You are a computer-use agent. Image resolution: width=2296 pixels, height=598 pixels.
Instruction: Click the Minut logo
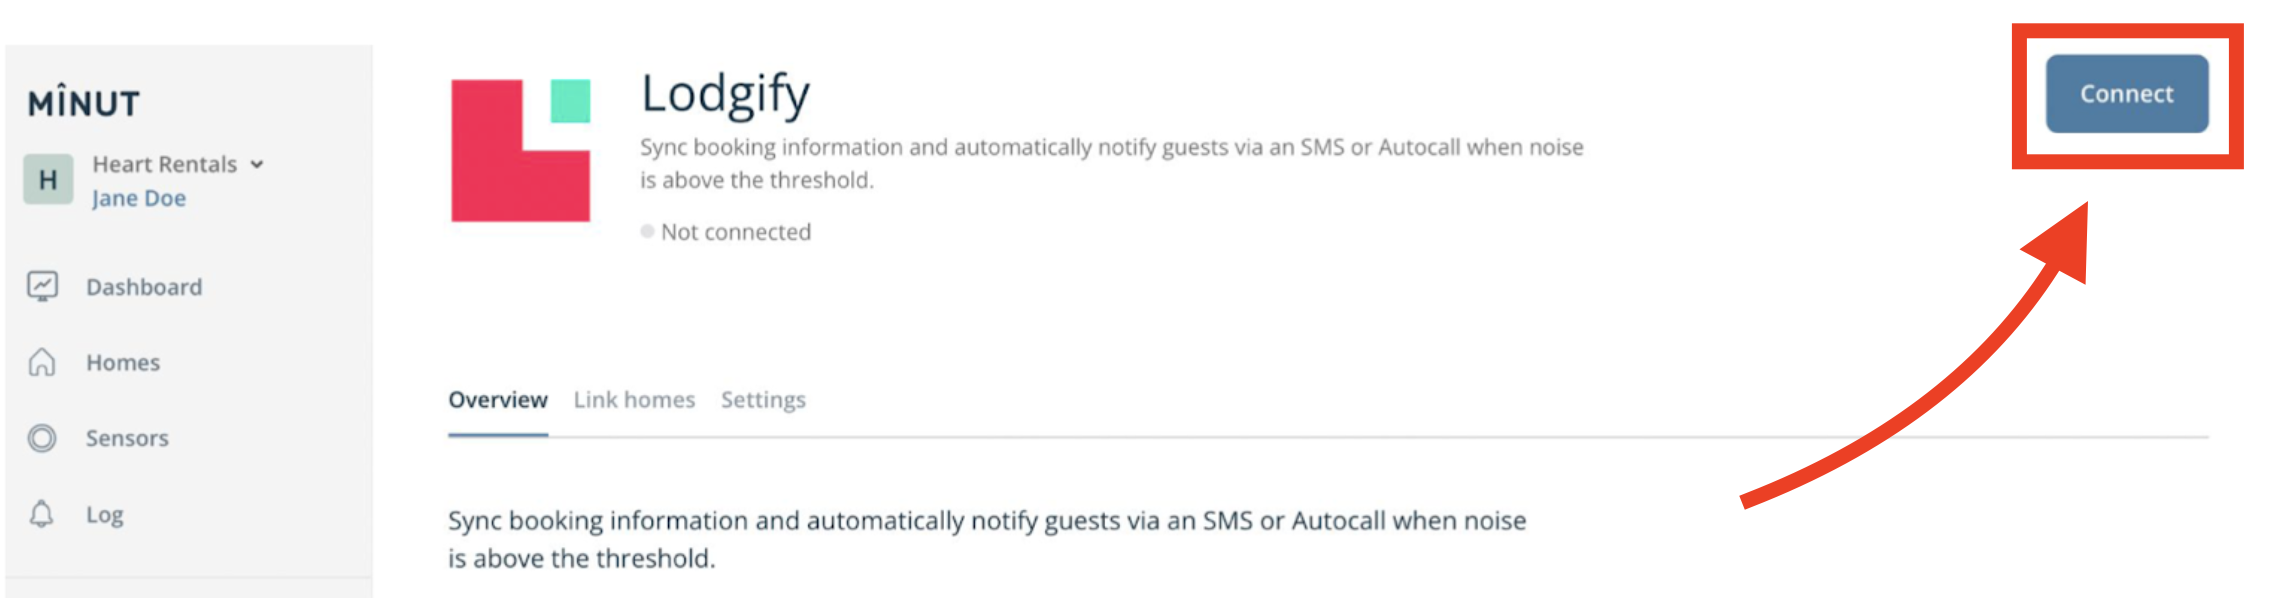click(84, 102)
